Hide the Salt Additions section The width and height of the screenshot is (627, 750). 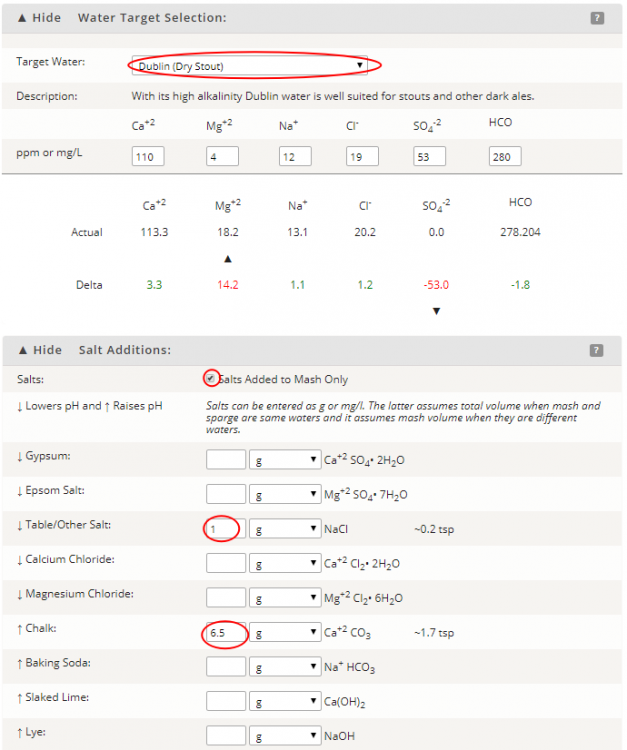40,350
